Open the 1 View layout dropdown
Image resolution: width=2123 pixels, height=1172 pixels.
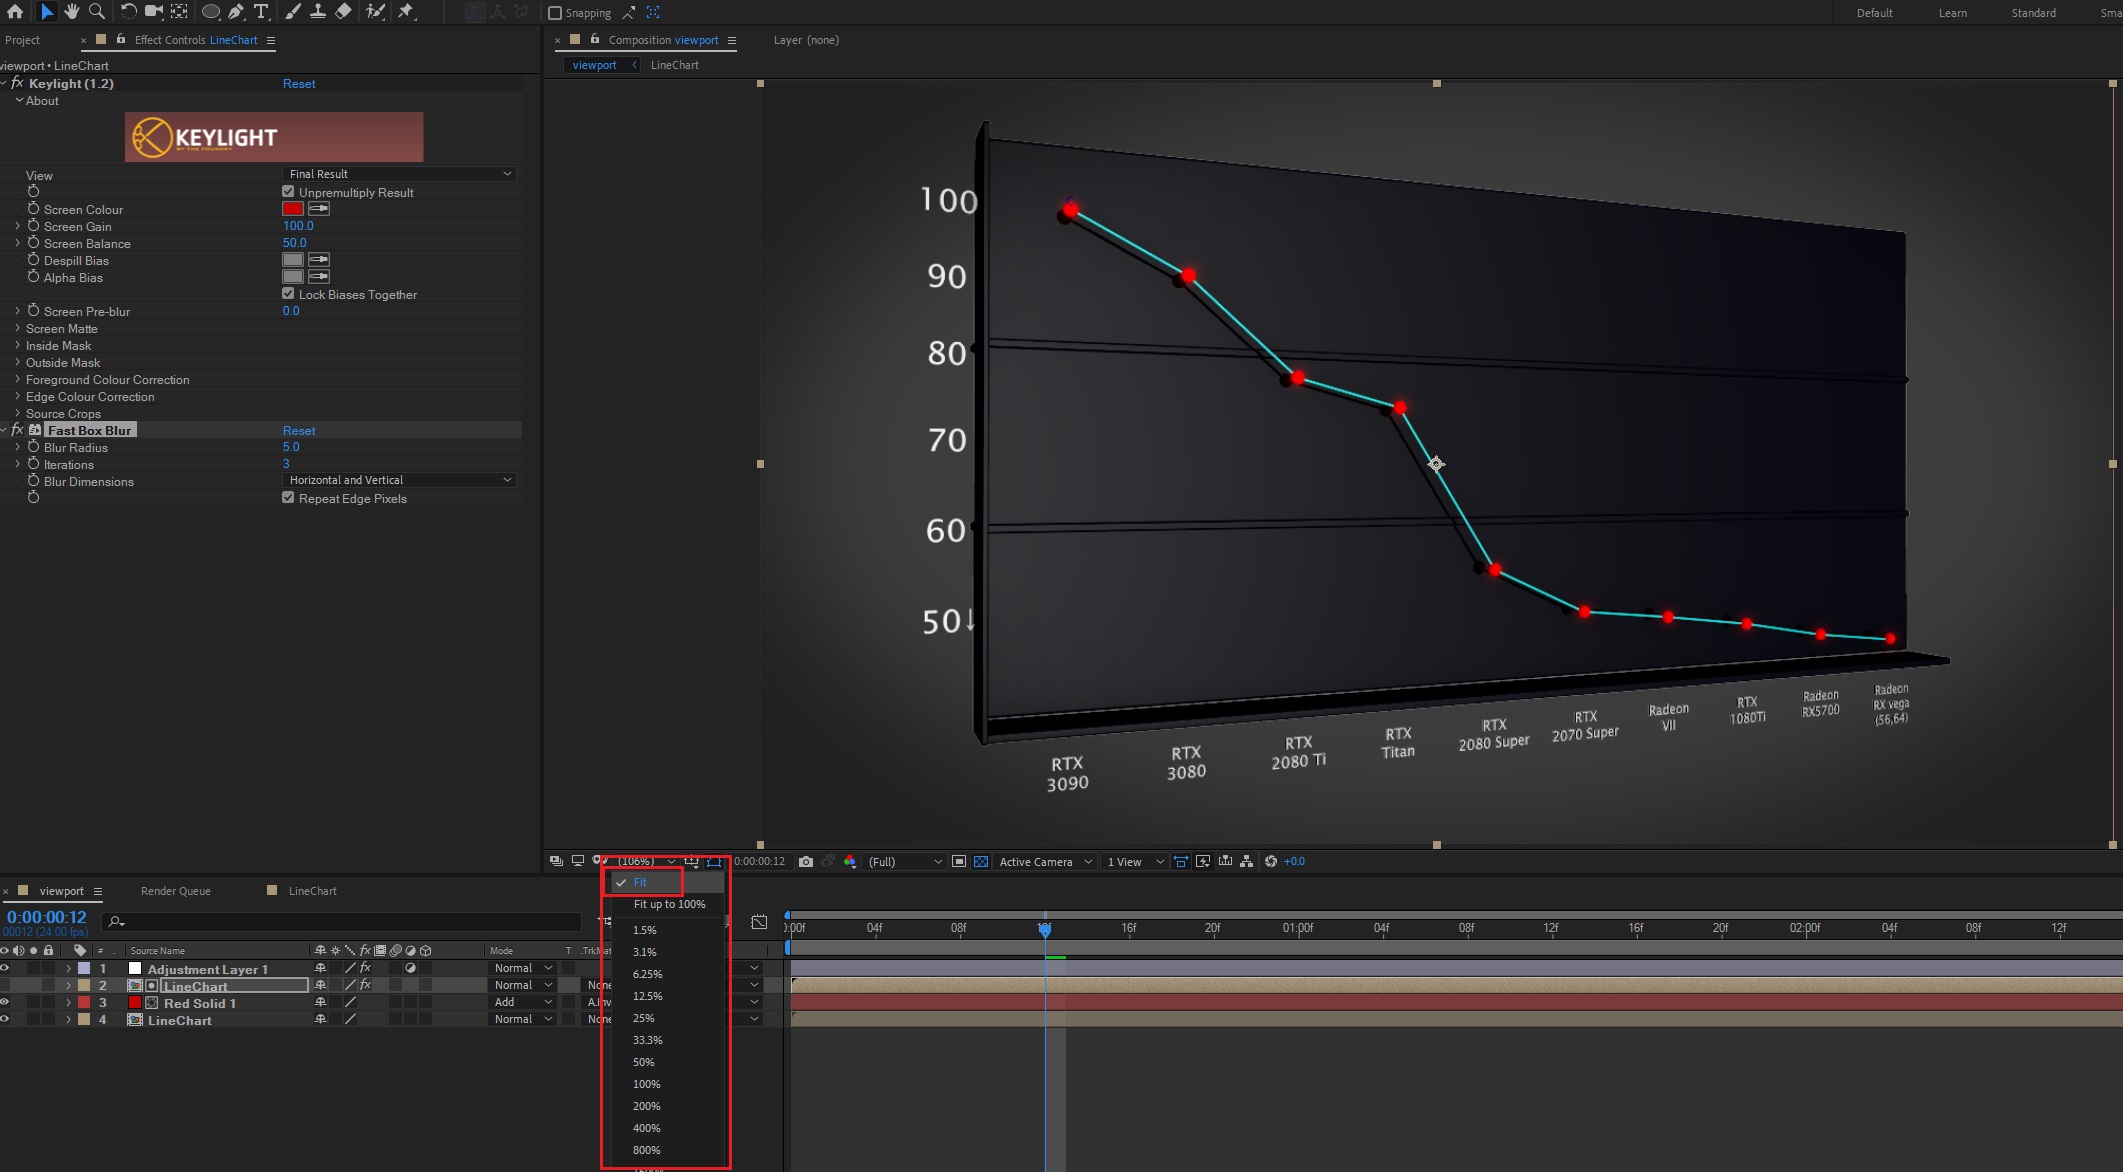[x=1135, y=862]
